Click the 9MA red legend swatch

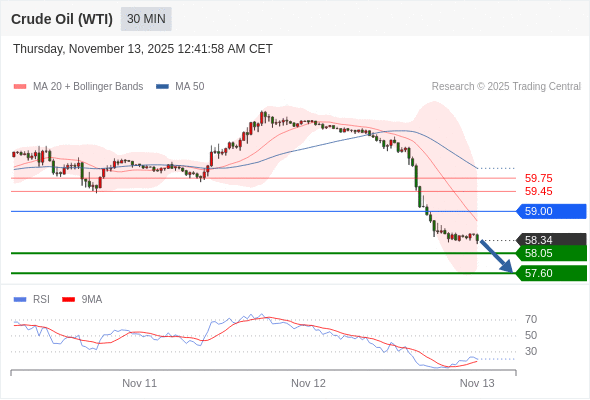click(68, 300)
